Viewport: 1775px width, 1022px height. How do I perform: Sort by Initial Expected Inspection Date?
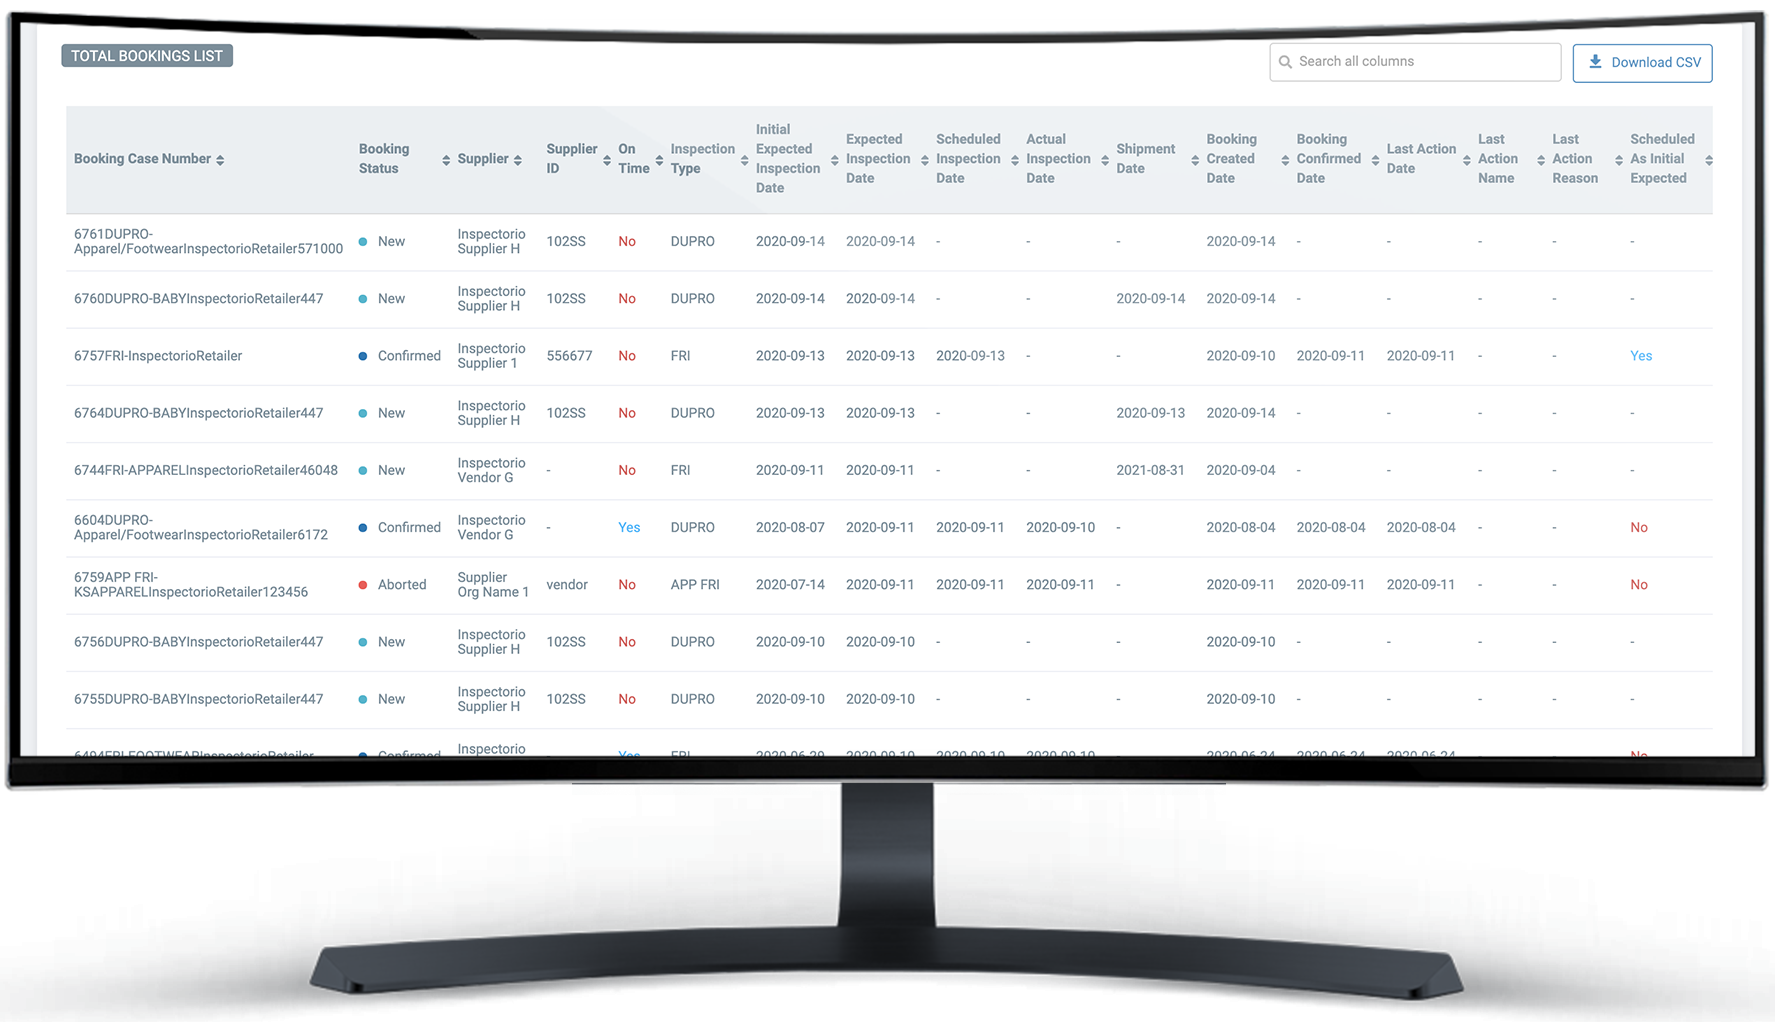pos(835,160)
